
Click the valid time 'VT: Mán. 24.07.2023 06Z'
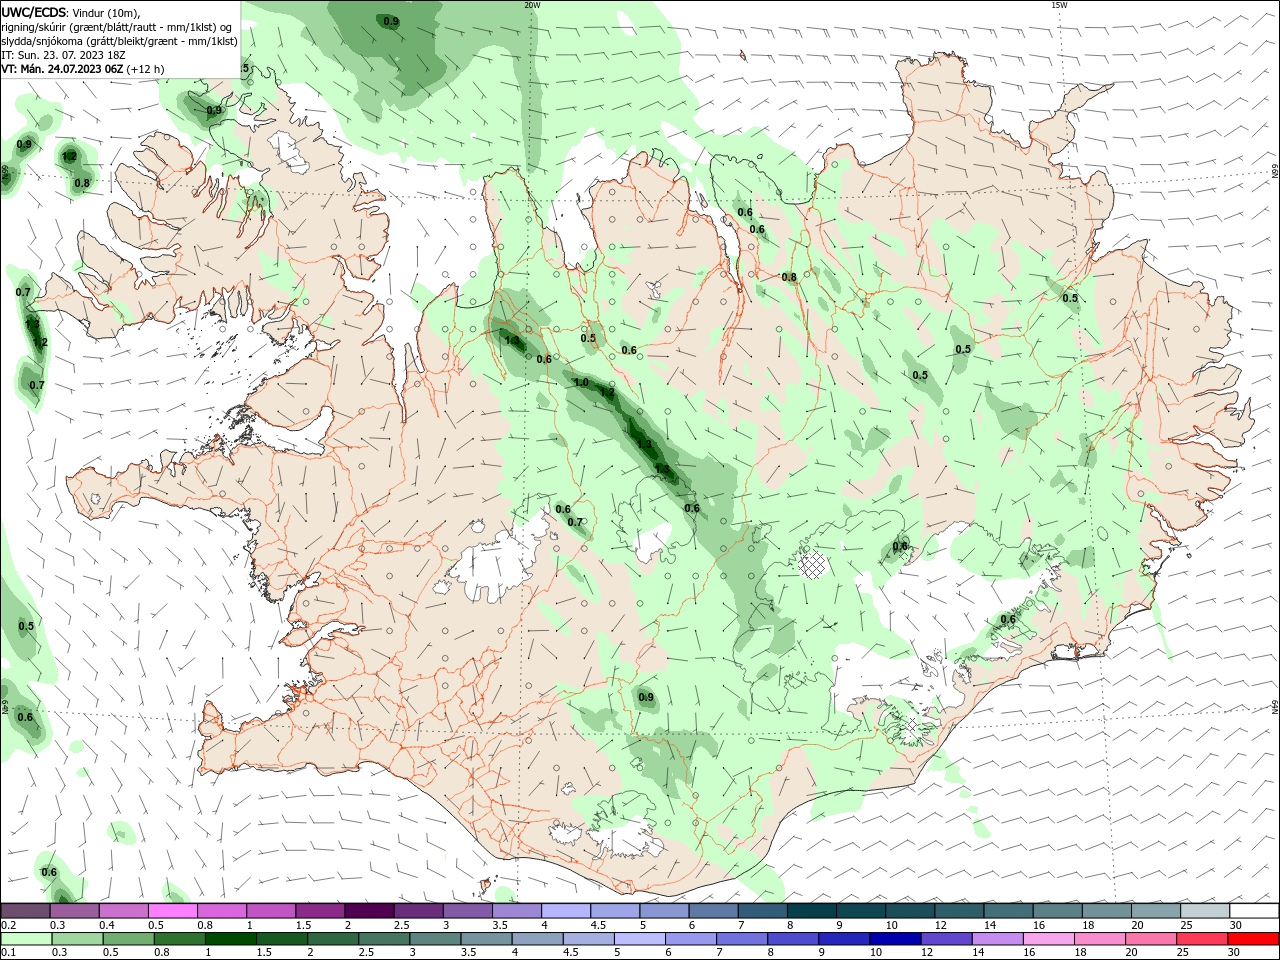[62, 69]
